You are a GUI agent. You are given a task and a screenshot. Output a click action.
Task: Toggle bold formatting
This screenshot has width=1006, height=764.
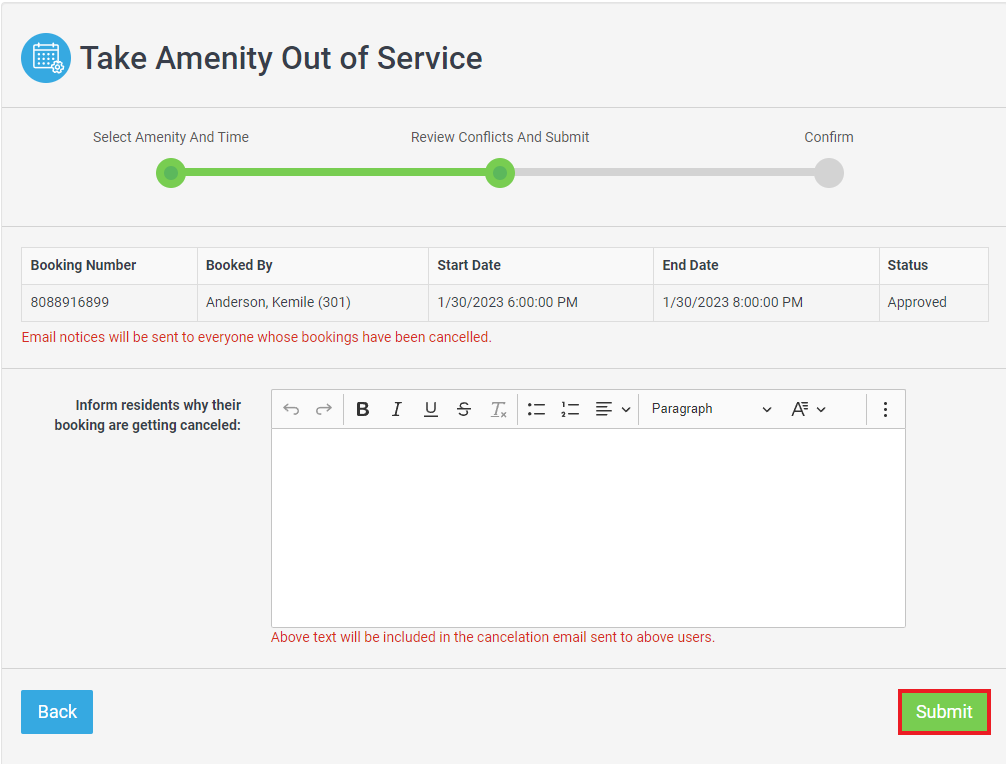[x=362, y=409]
